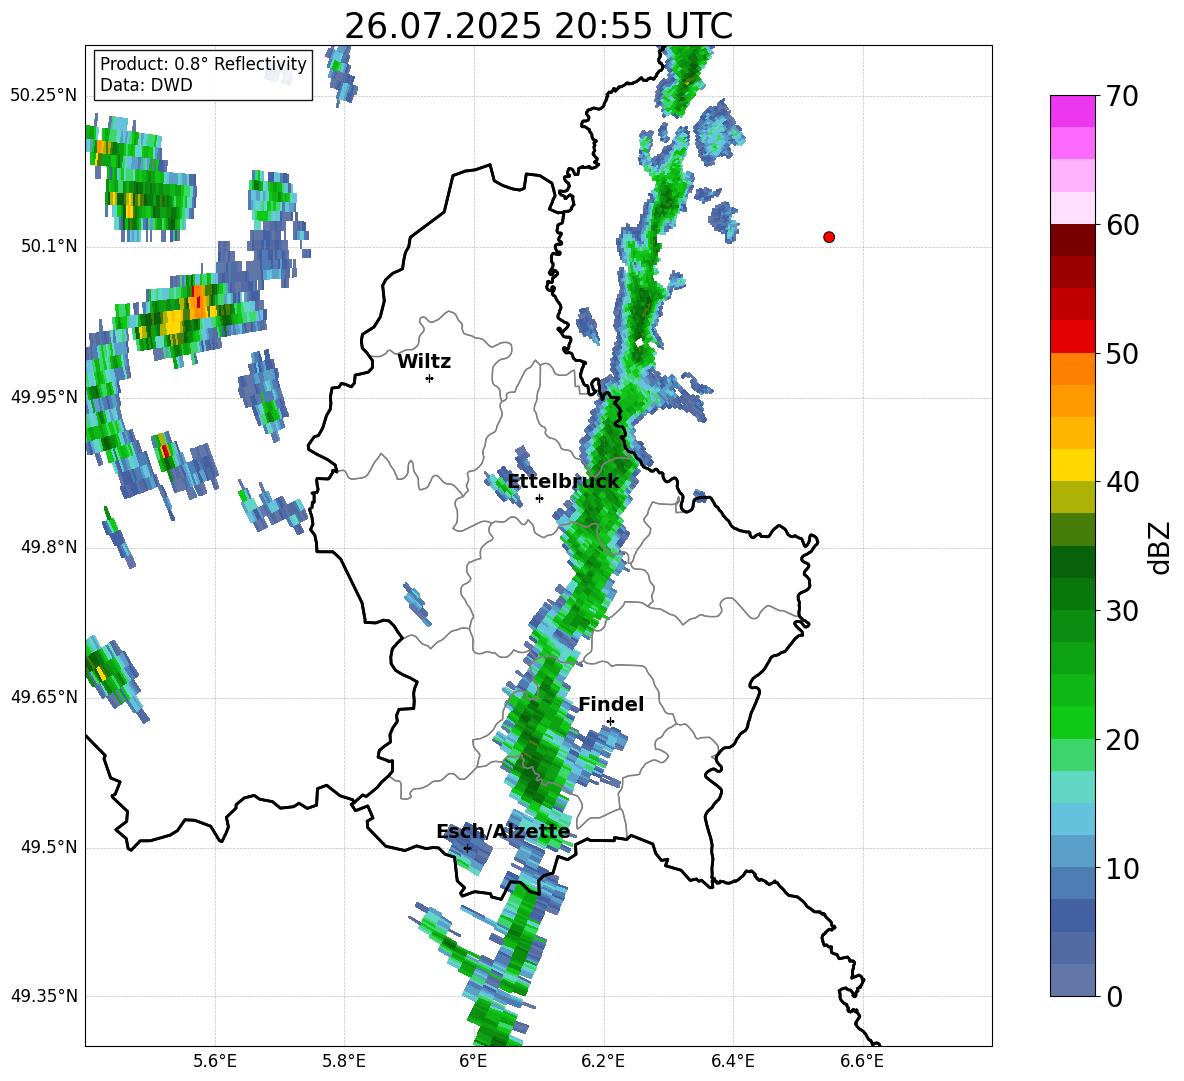Click the Esch/Alzette city label
The height and width of the screenshot is (1081, 1184).
(503, 831)
